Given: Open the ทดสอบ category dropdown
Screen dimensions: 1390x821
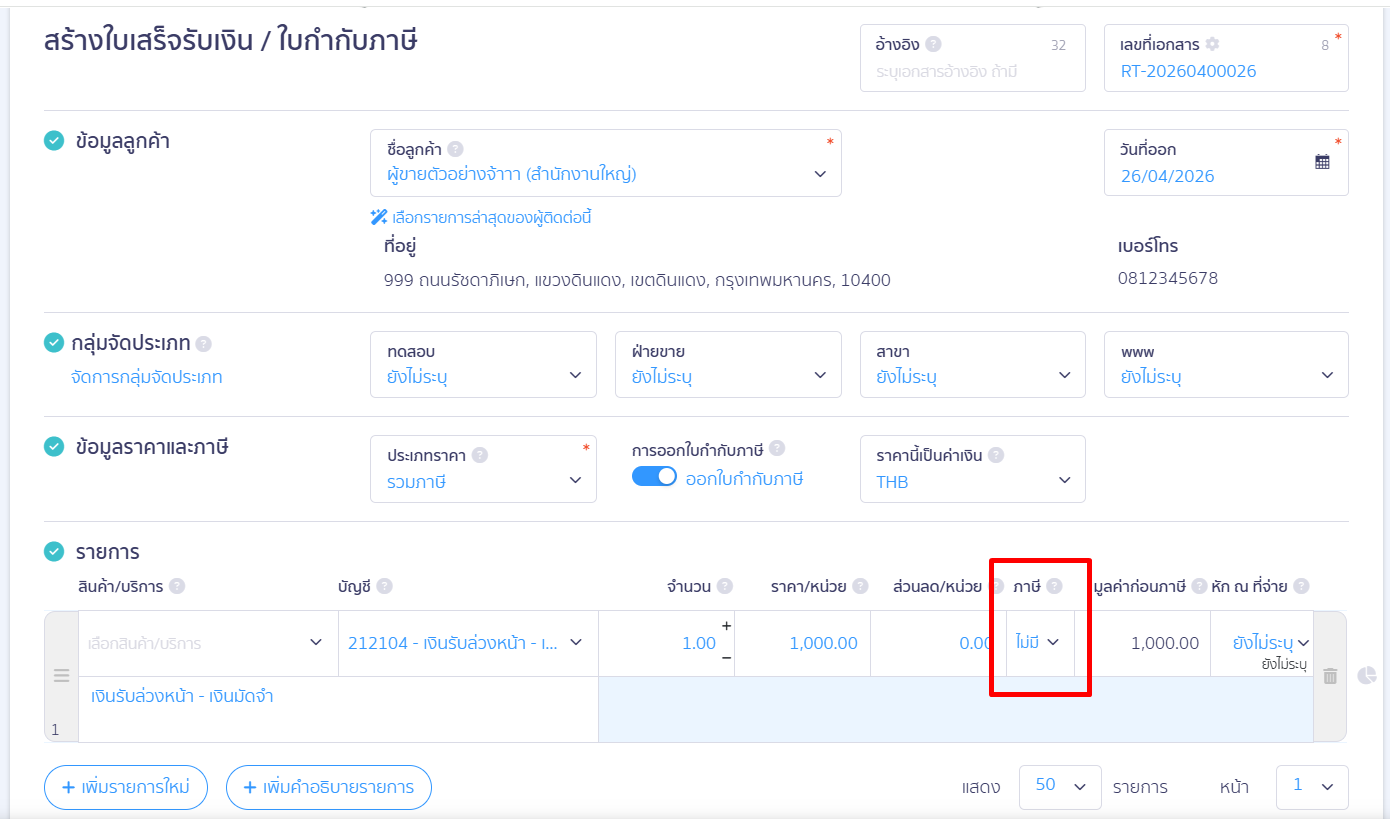Looking at the screenshot, I should (x=483, y=365).
